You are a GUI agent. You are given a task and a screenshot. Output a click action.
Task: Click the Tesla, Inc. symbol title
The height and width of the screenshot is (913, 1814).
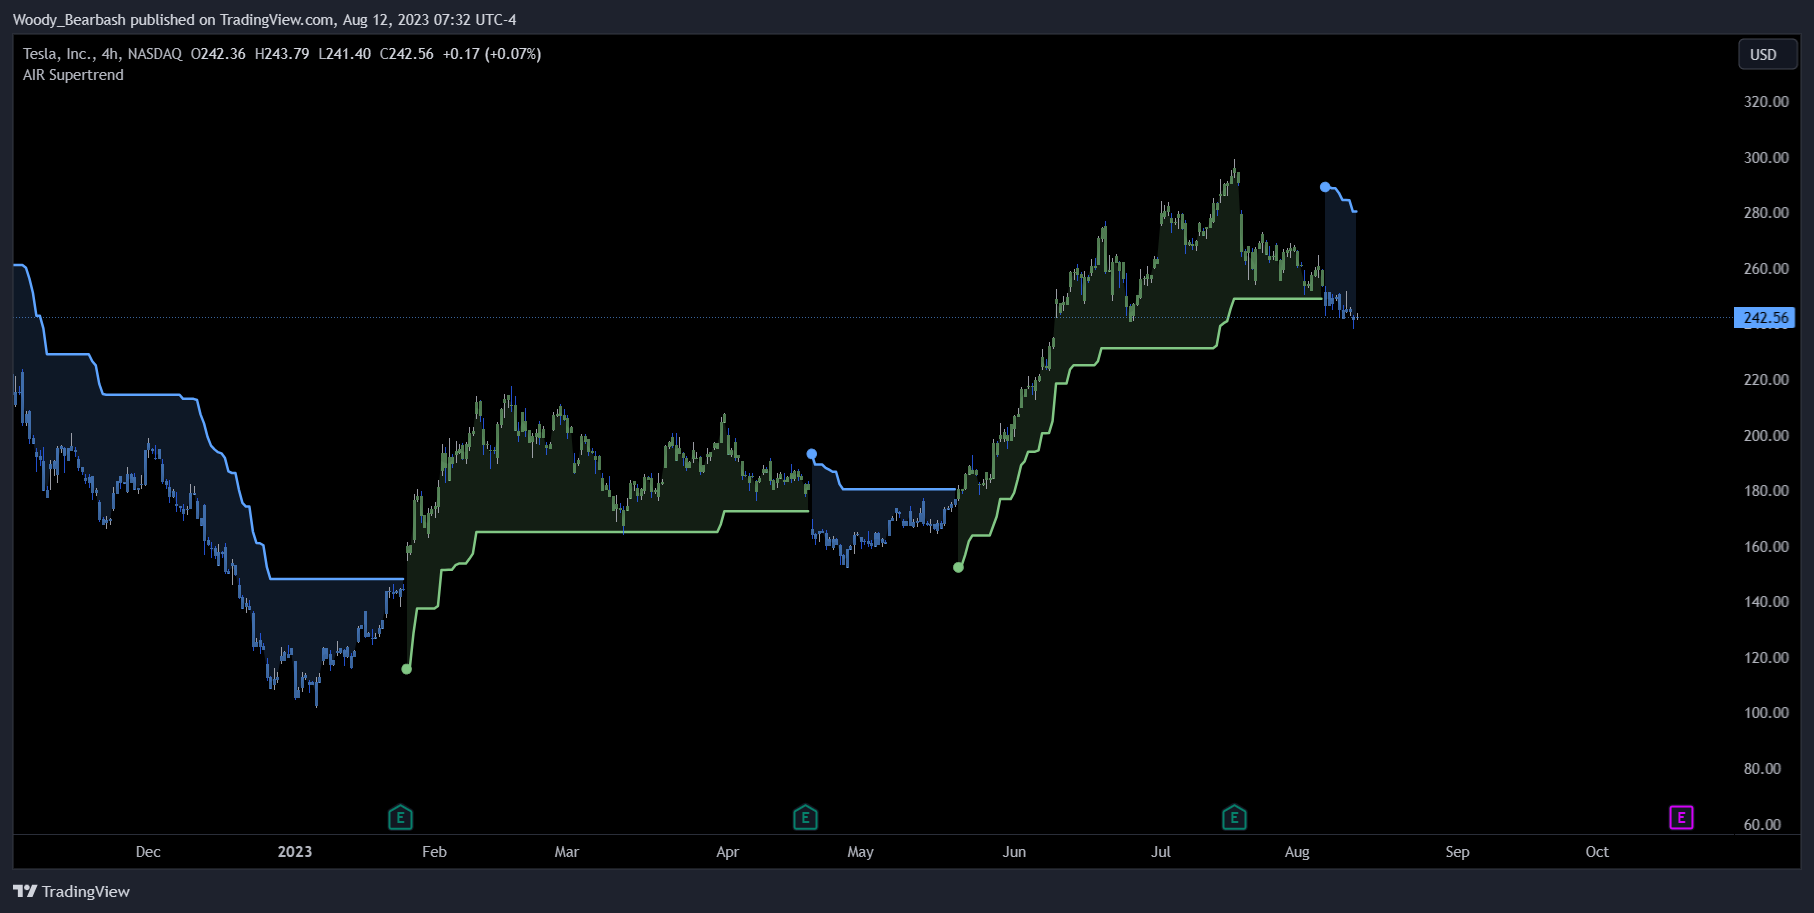[56, 54]
